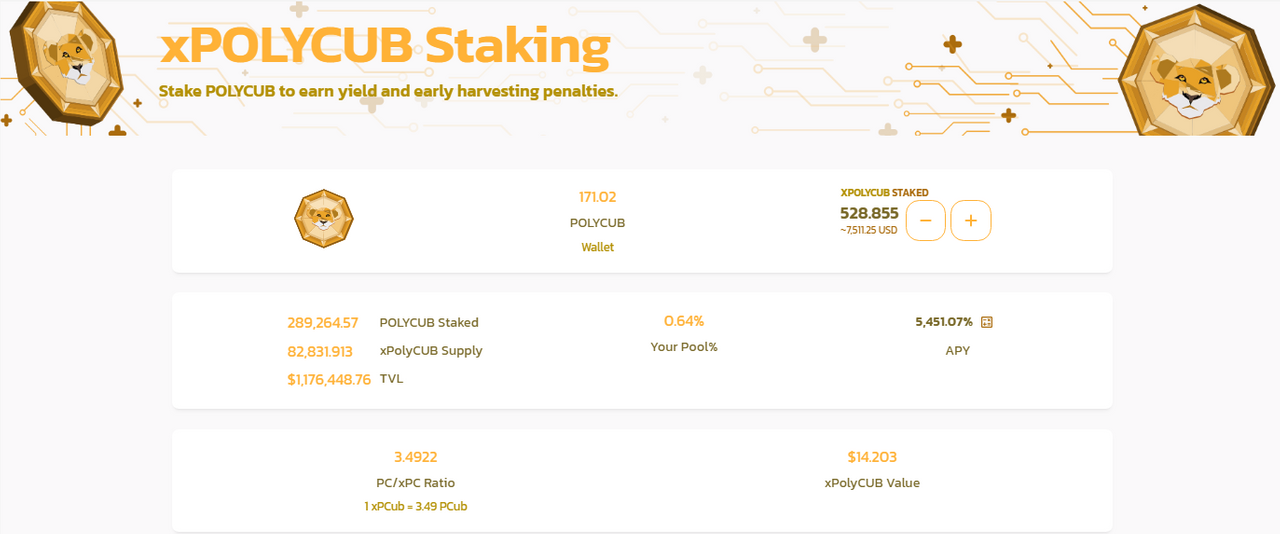Click the 289,264.57 POLYCUB Staked figure
This screenshot has height=534, width=1280.
point(322,323)
